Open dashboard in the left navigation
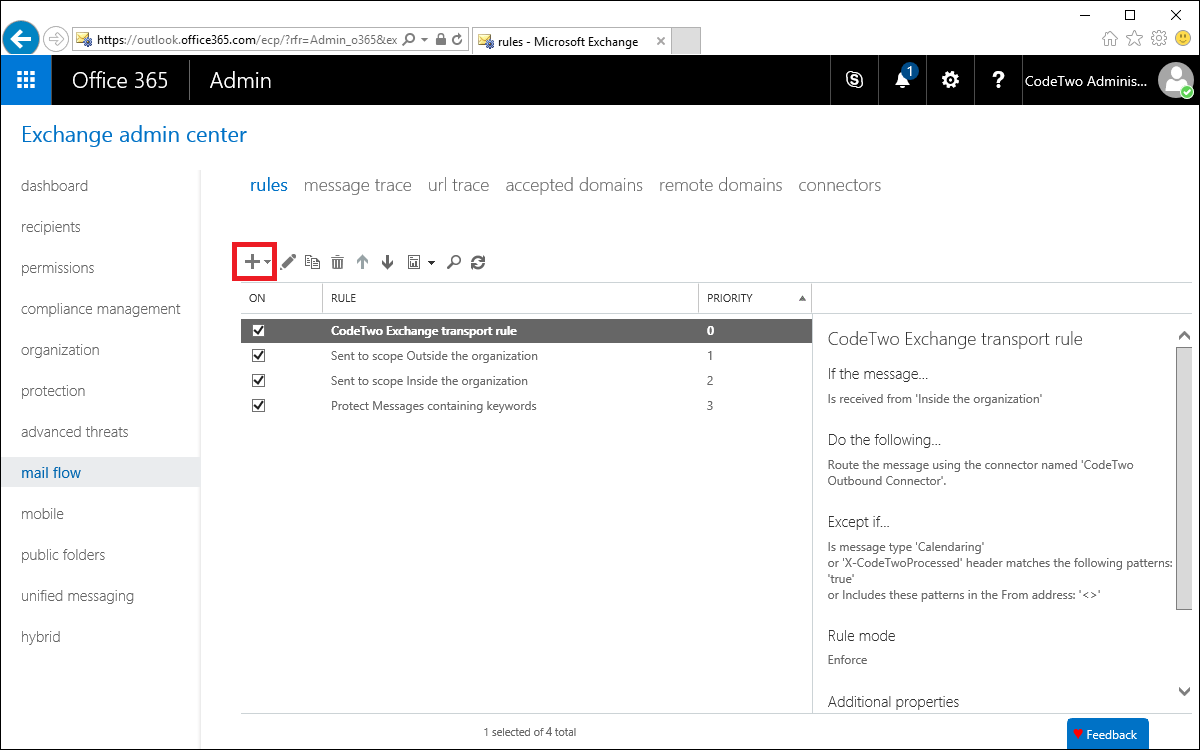 [x=54, y=186]
